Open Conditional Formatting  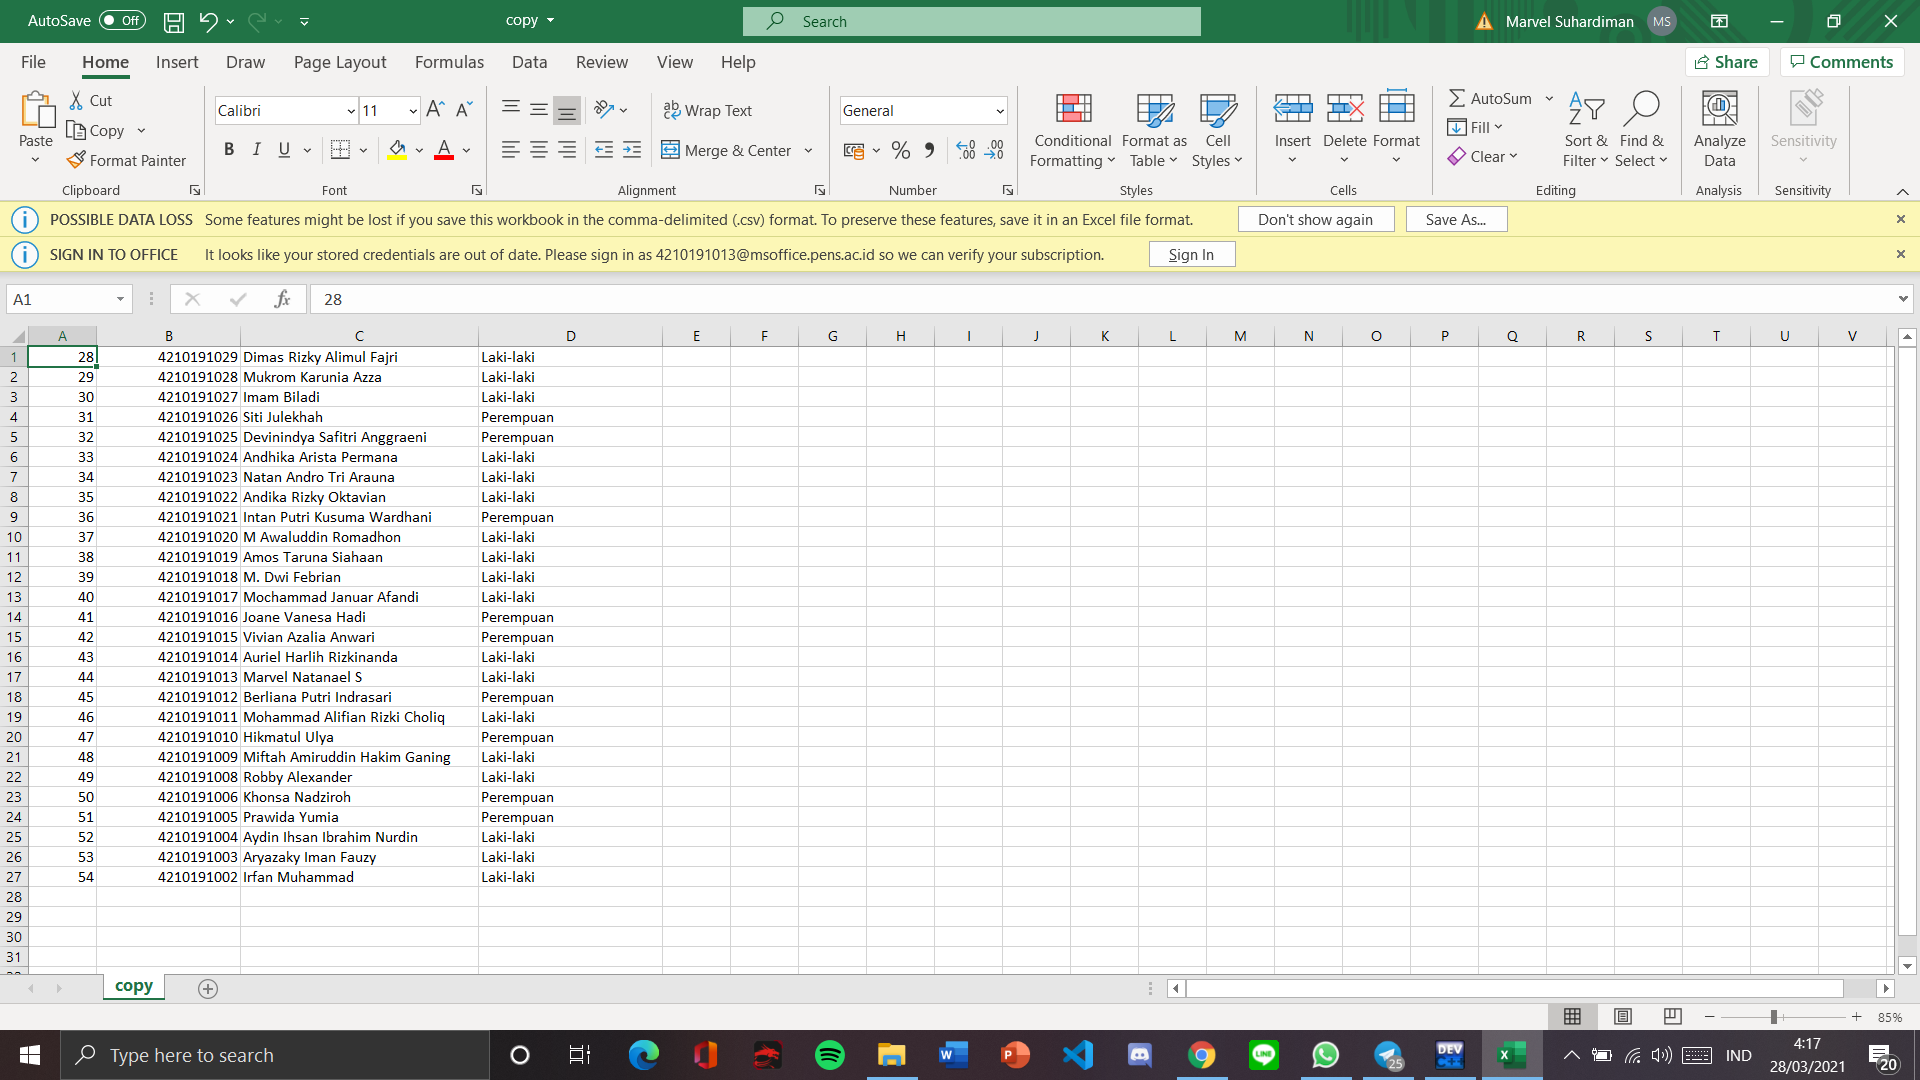click(x=1072, y=130)
